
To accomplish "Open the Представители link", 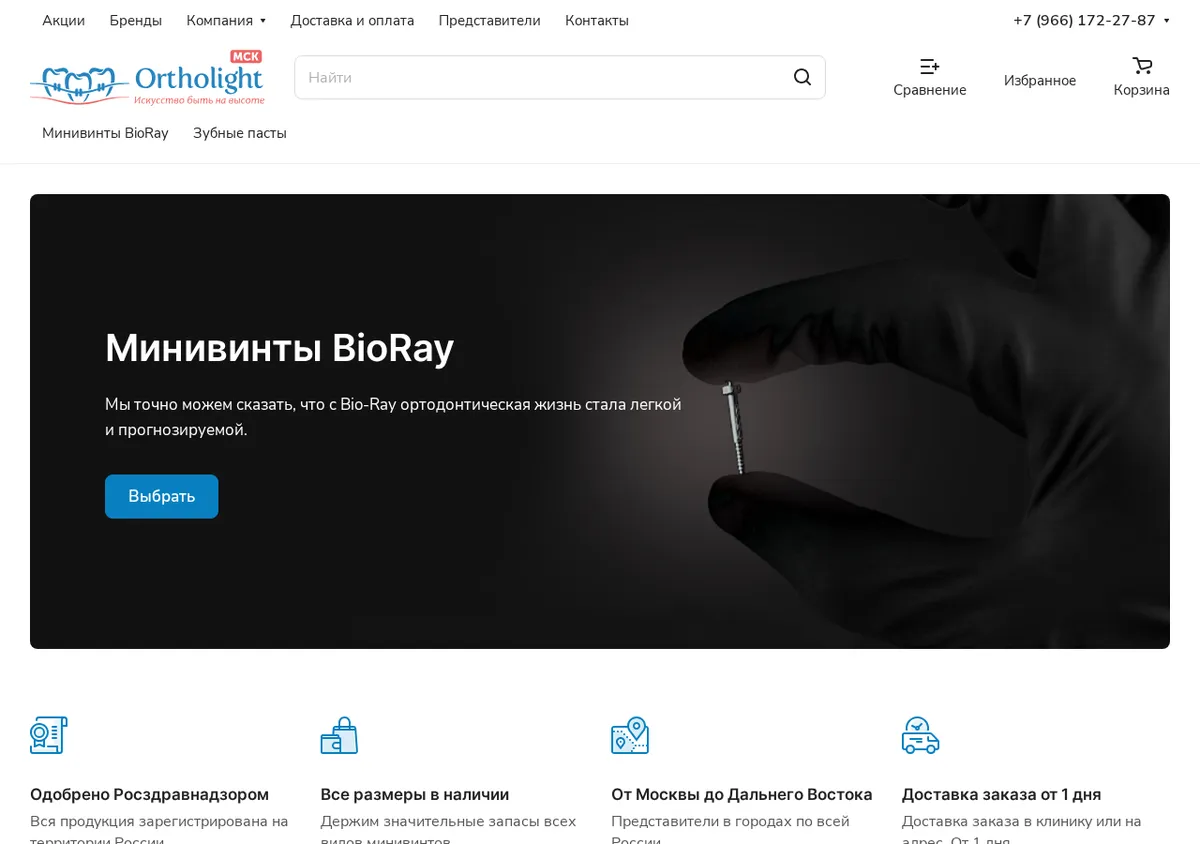I will coord(489,20).
